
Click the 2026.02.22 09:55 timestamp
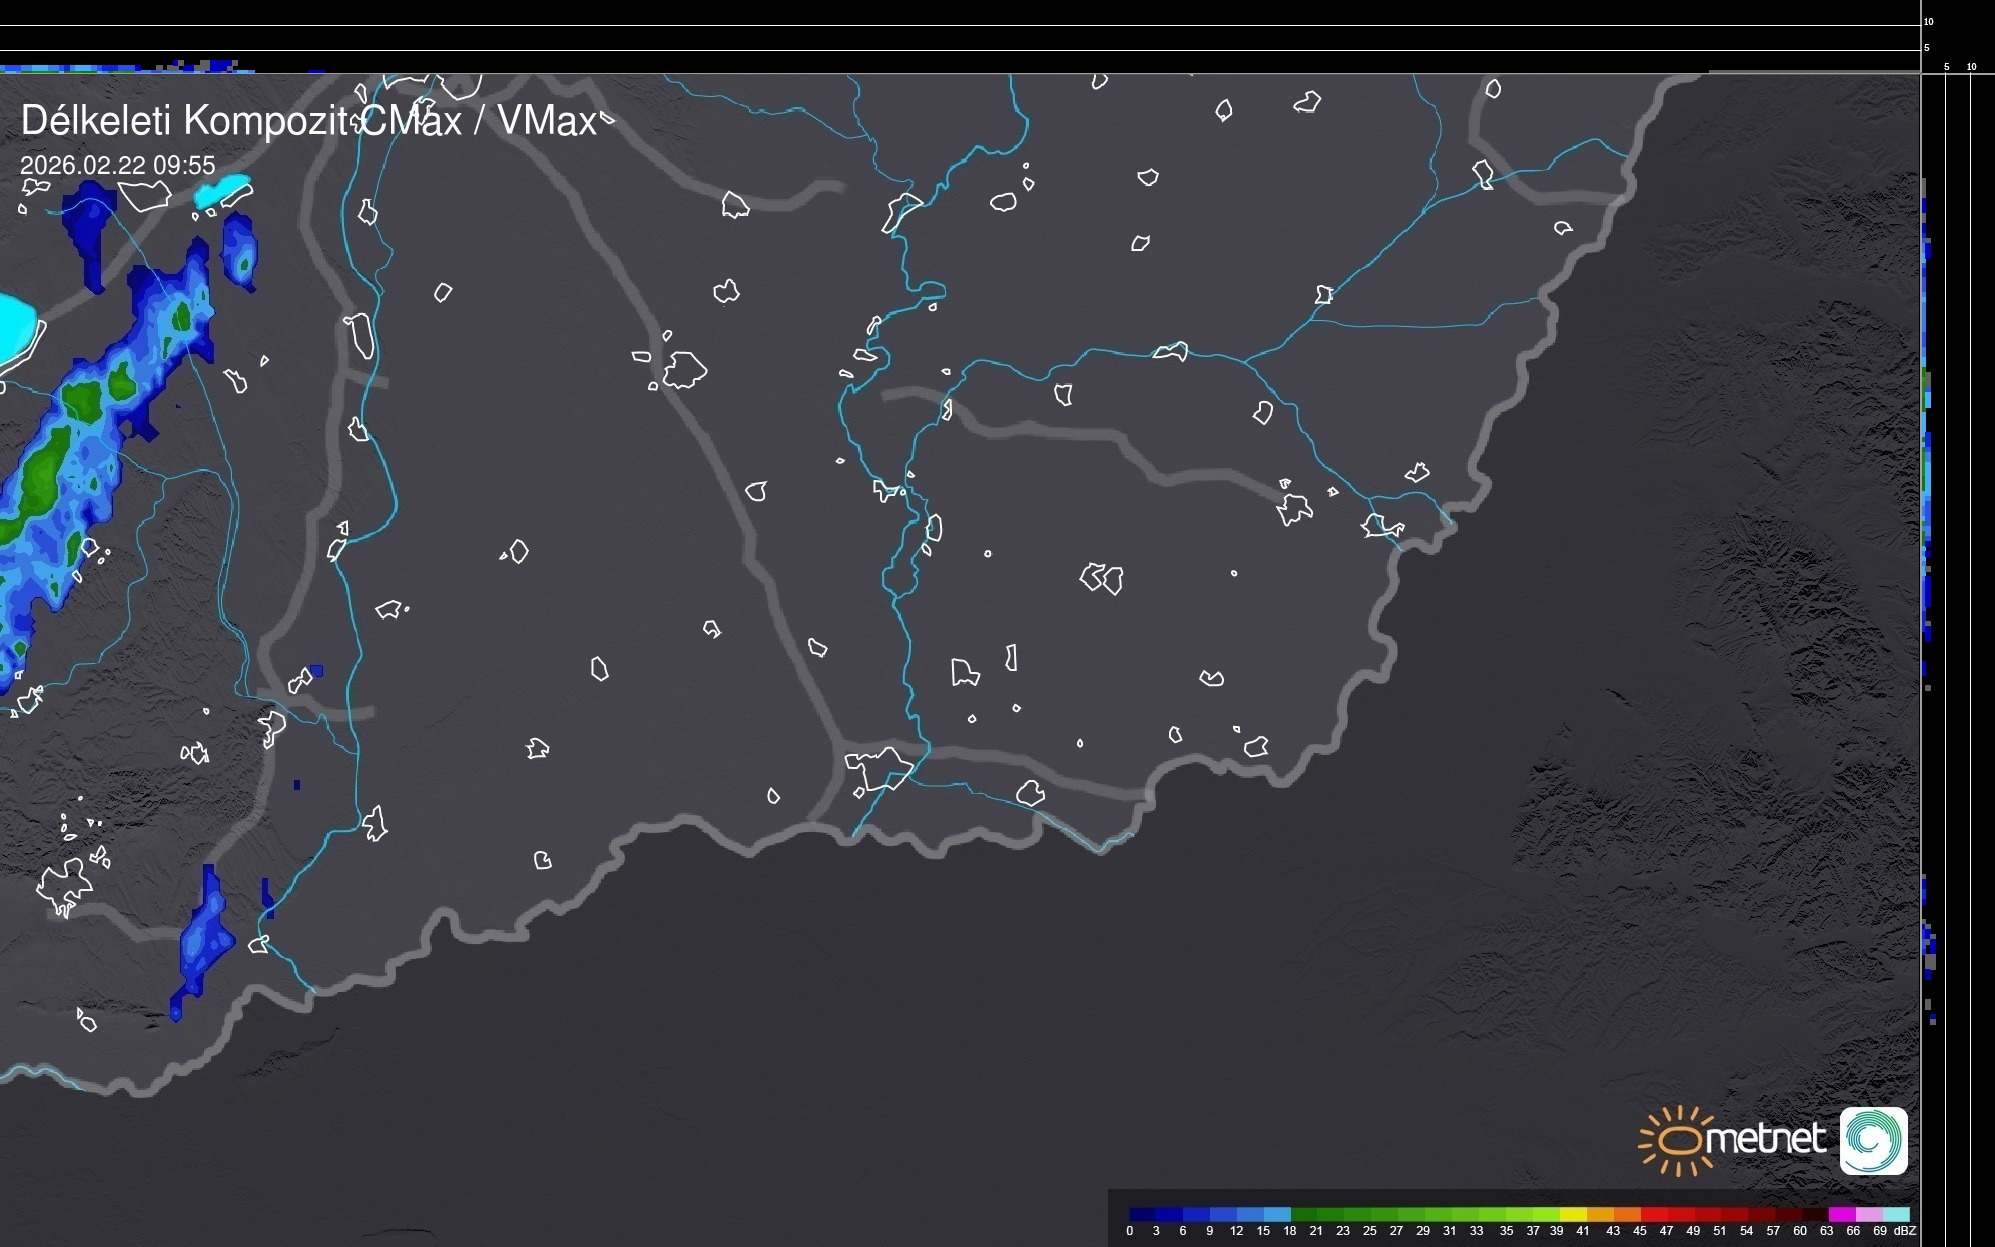point(117,165)
